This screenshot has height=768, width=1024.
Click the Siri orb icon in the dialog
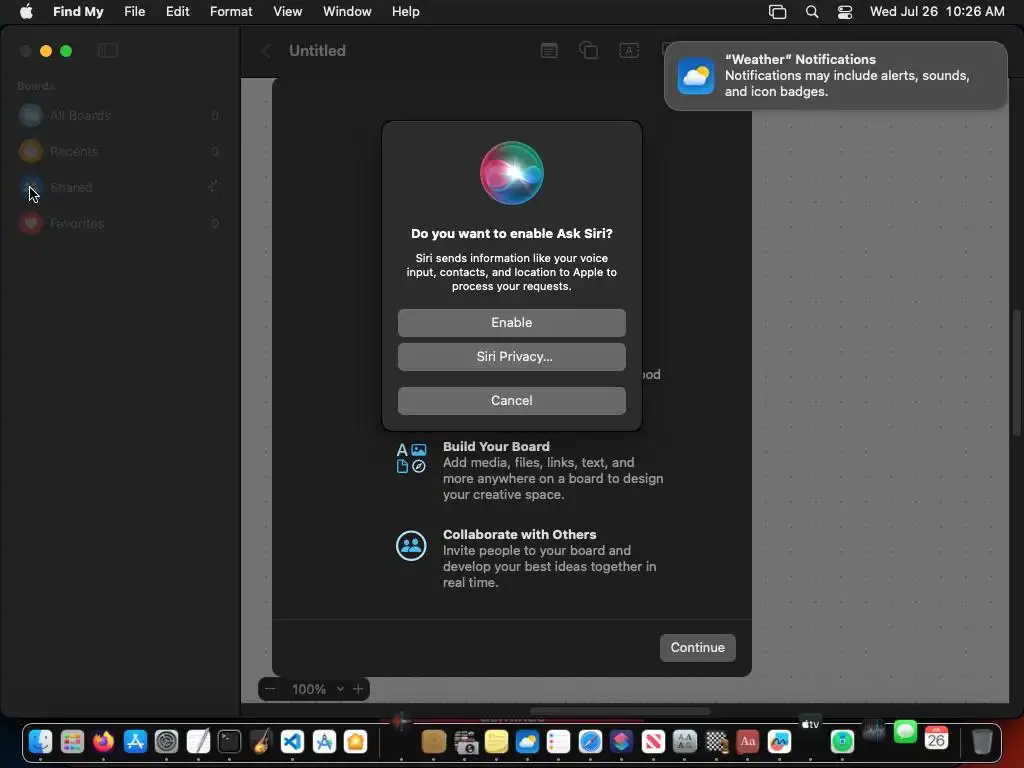(511, 173)
